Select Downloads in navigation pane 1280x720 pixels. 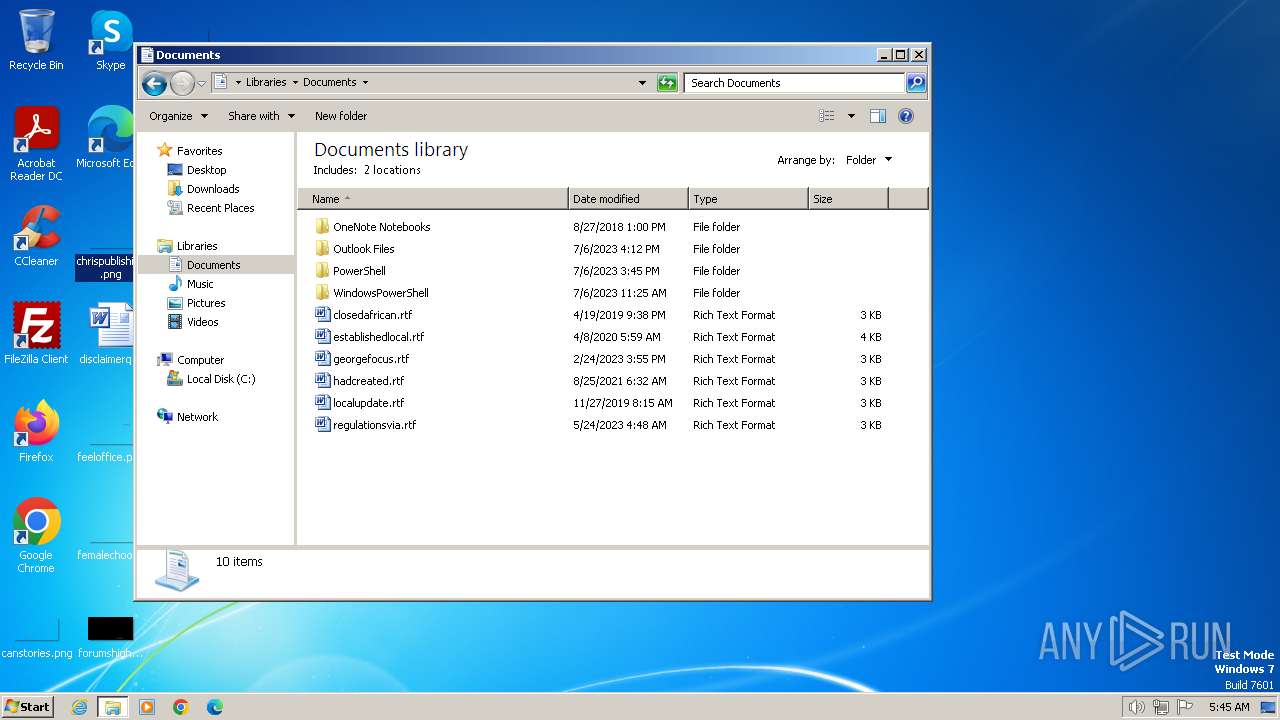click(x=213, y=189)
